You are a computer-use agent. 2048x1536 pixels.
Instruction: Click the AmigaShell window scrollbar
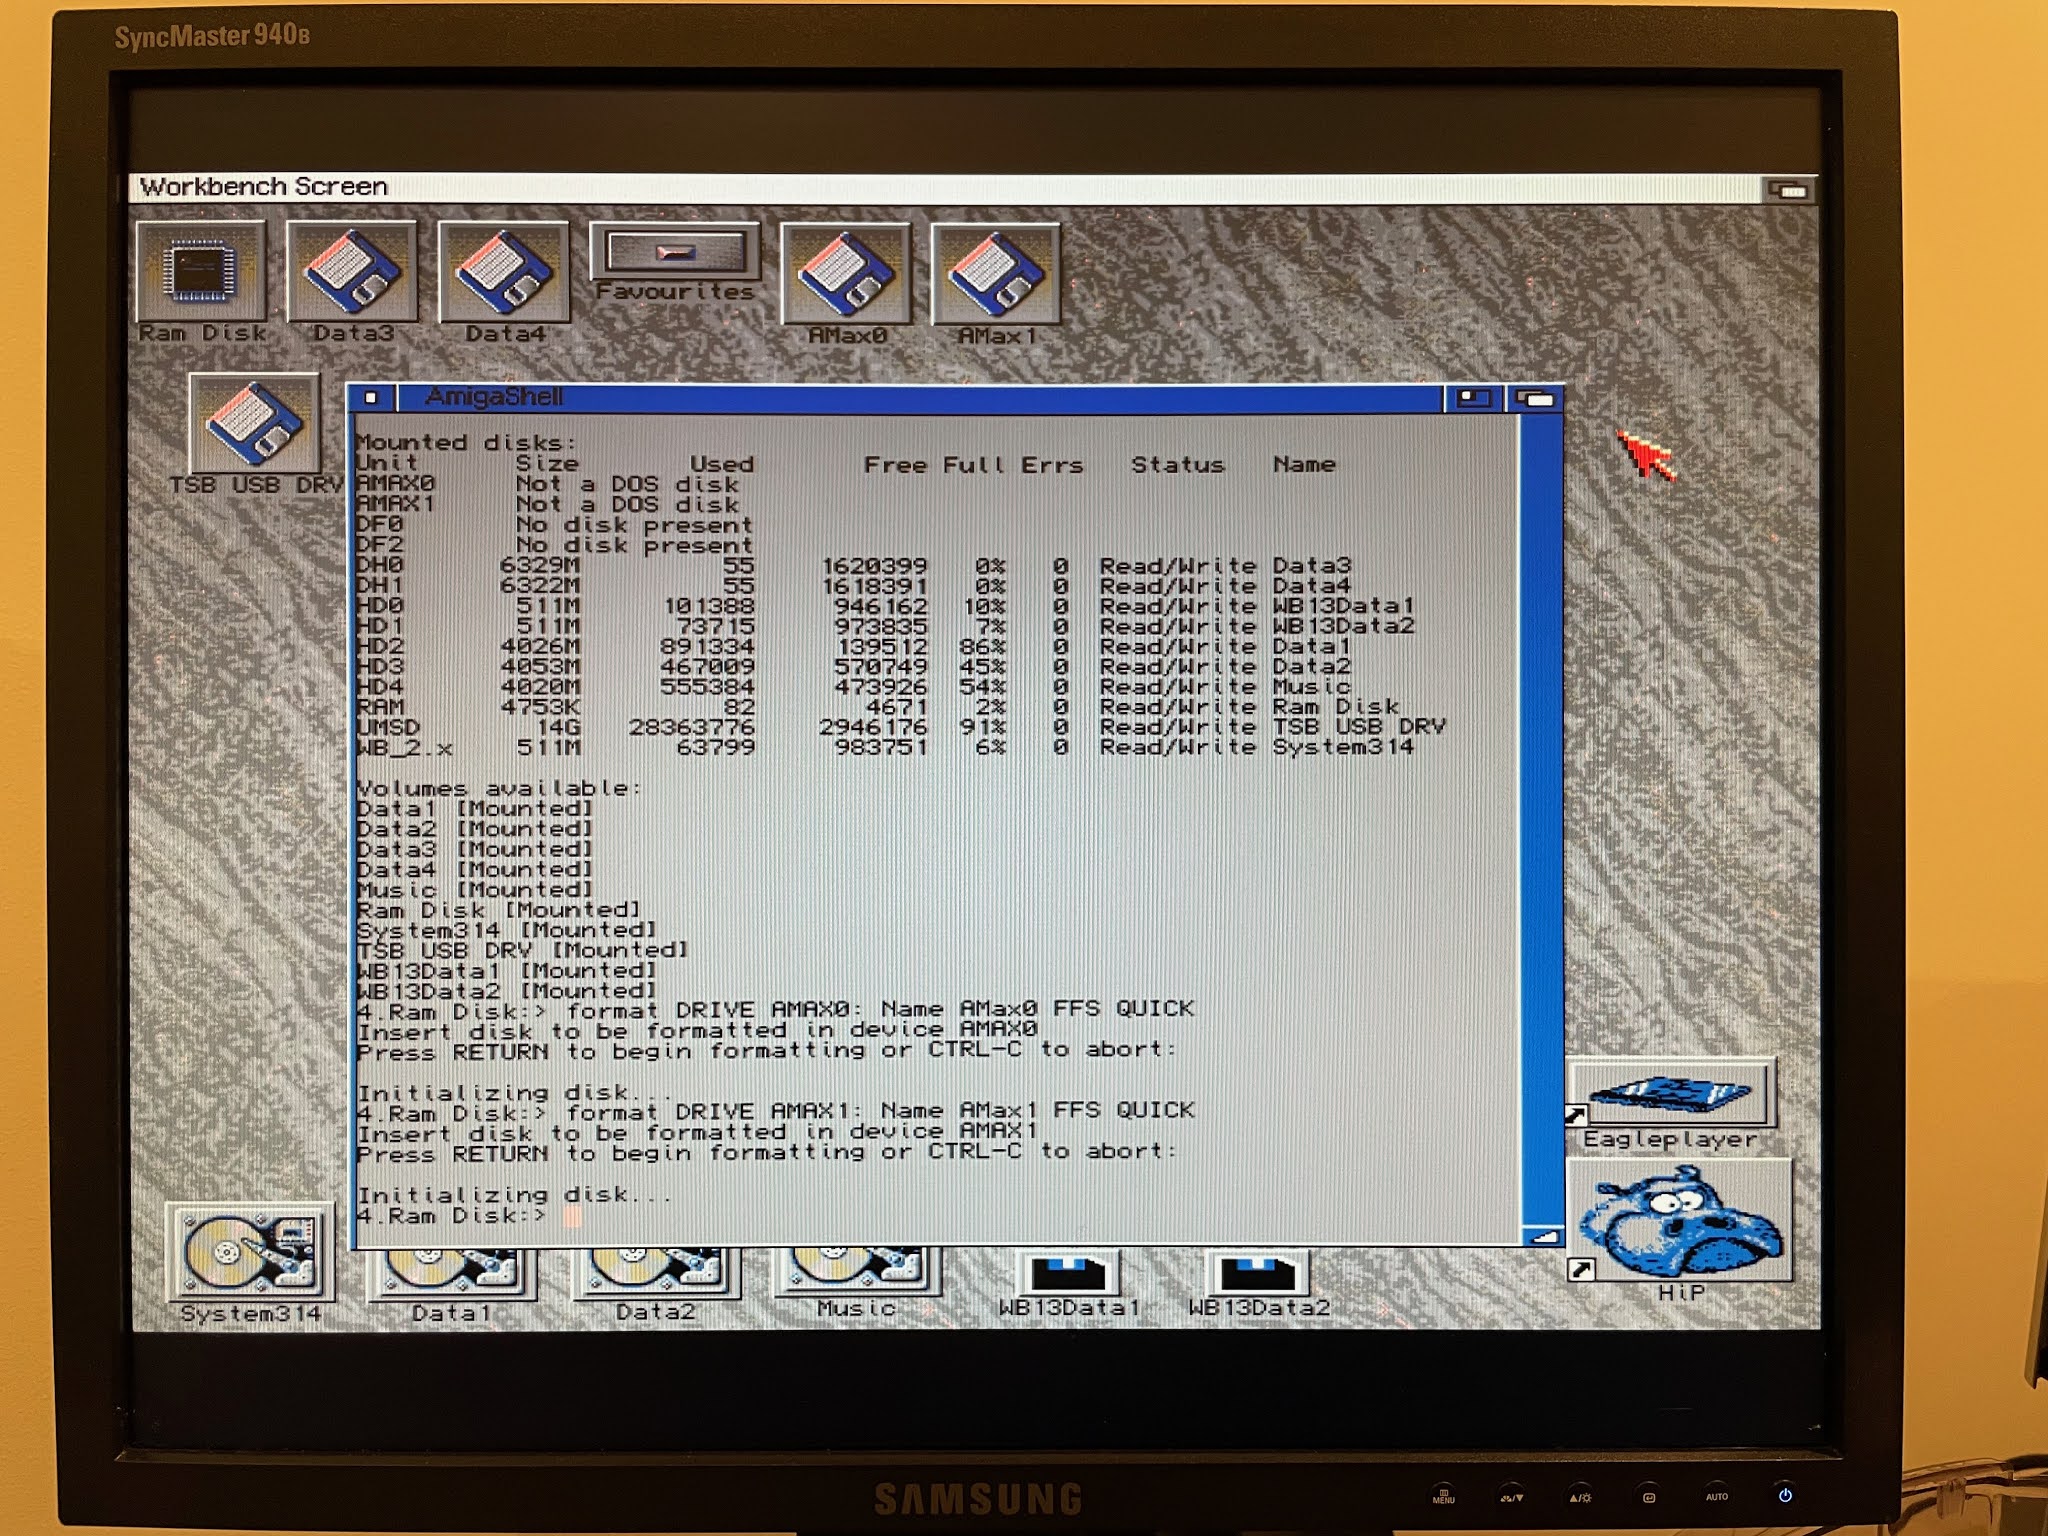pyautogui.click(x=1541, y=800)
